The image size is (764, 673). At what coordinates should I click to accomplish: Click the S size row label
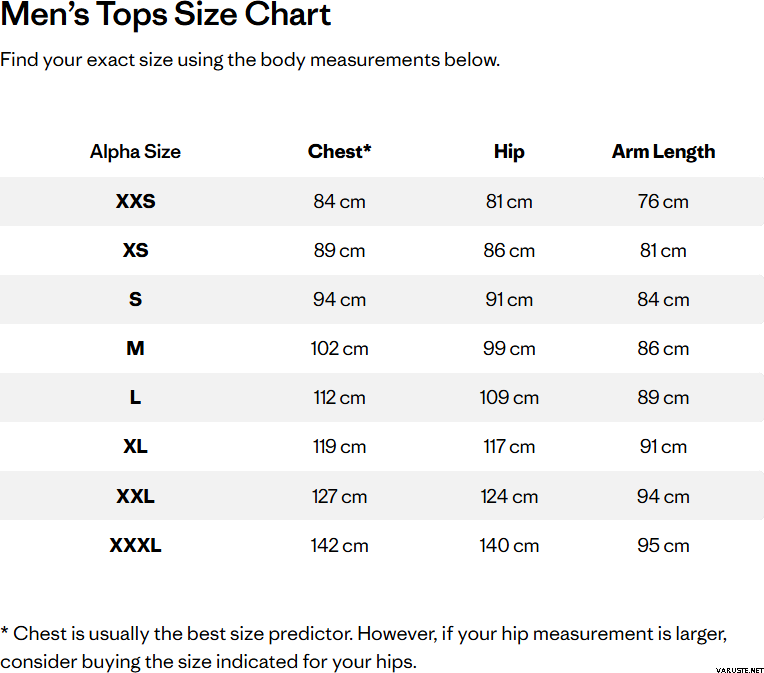pos(135,299)
